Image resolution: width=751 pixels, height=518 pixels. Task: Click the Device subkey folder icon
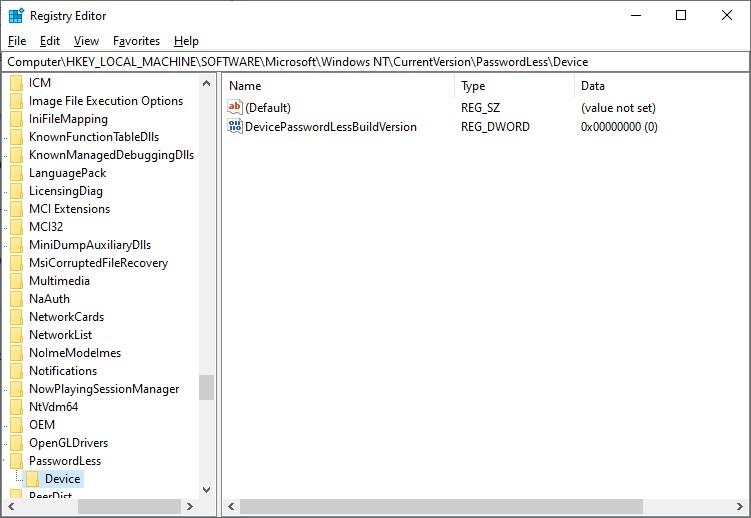point(33,479)
